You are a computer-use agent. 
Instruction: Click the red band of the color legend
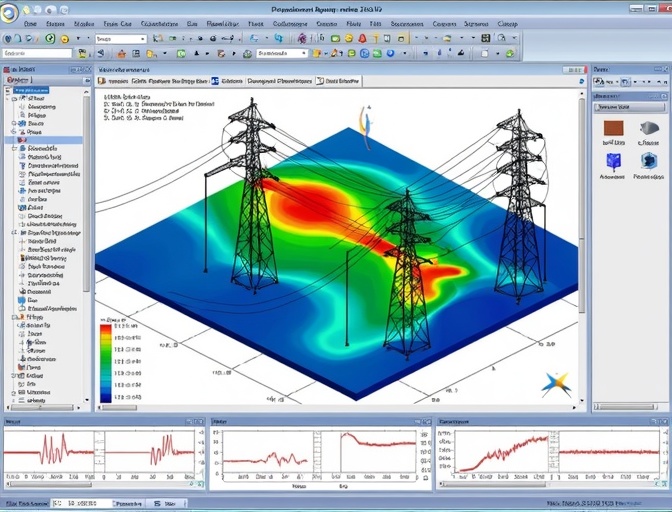tap(106, 330)
